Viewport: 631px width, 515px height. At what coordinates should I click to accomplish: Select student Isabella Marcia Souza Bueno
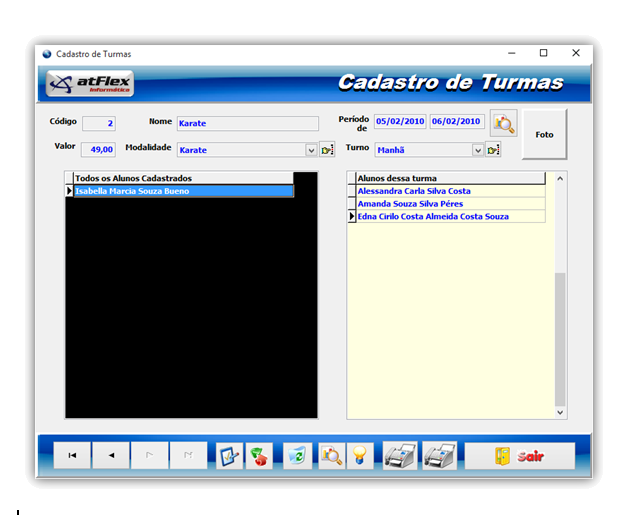[x=183, y=191]
